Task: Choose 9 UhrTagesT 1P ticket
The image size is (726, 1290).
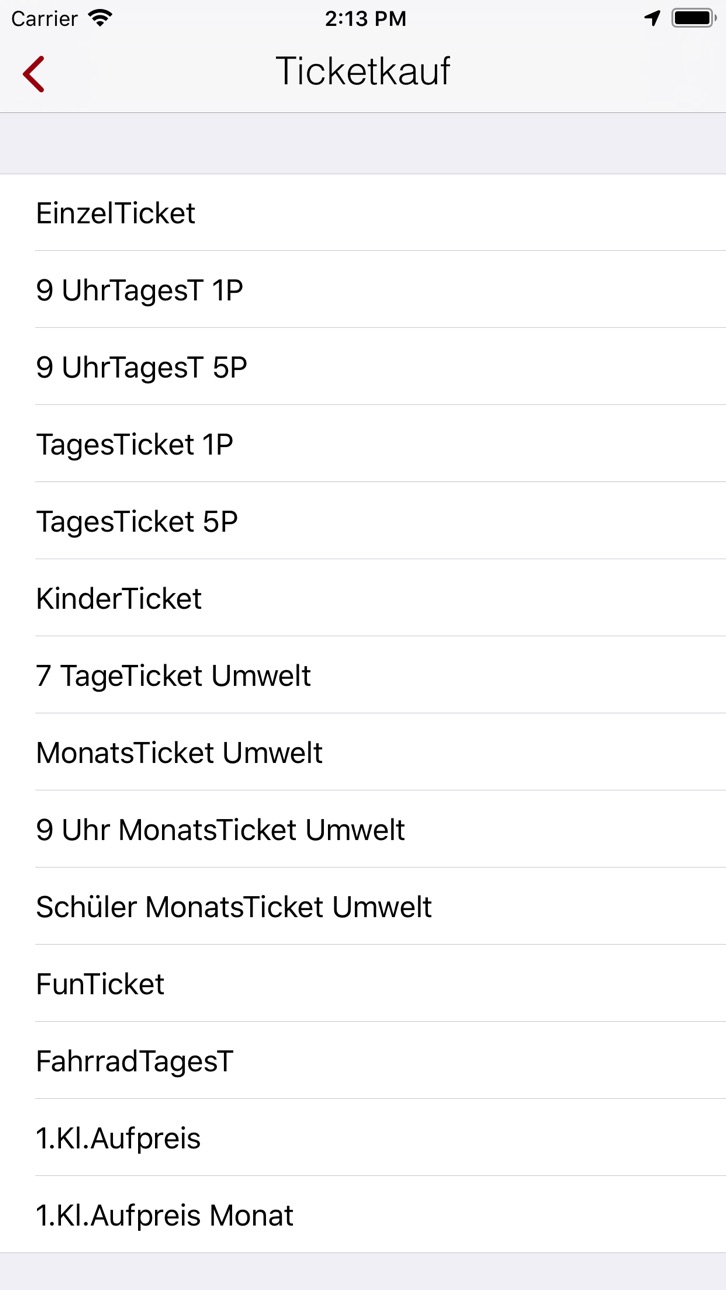Action: 363,290
